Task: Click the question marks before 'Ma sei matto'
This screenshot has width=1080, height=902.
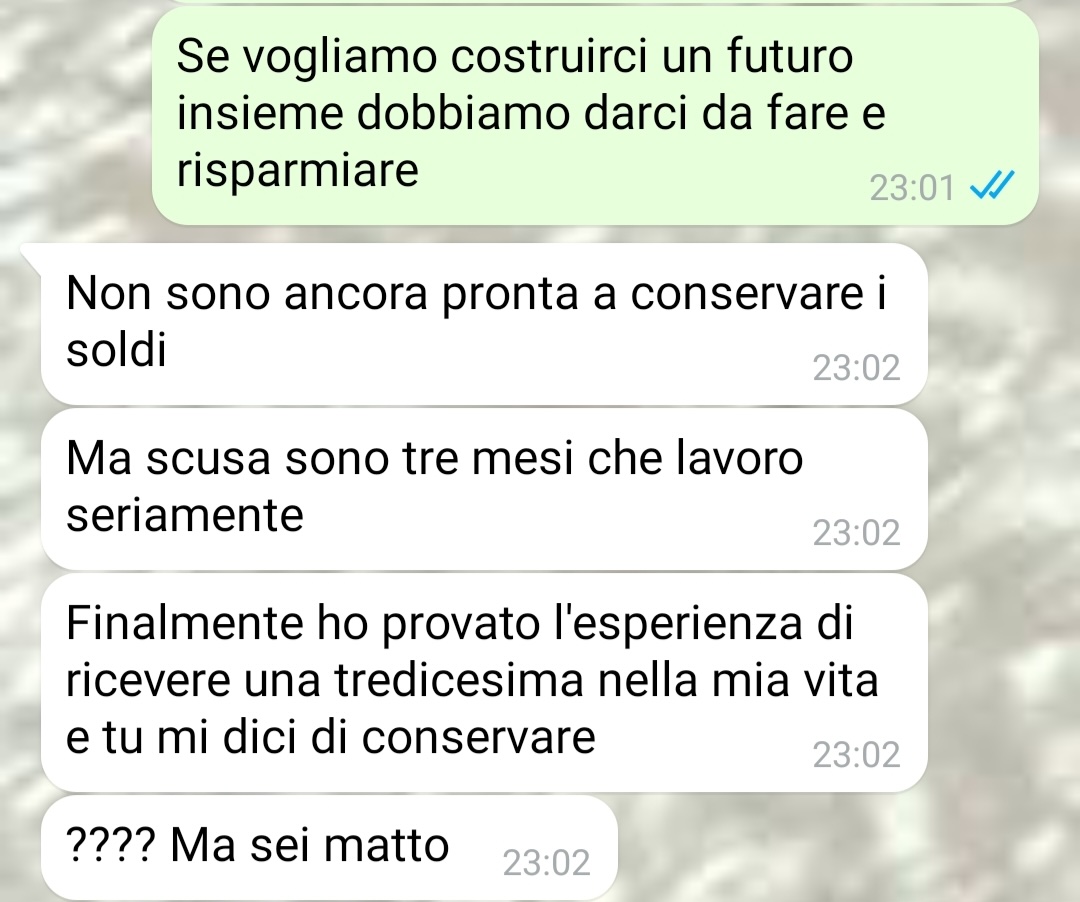Action: pos(111,845)
